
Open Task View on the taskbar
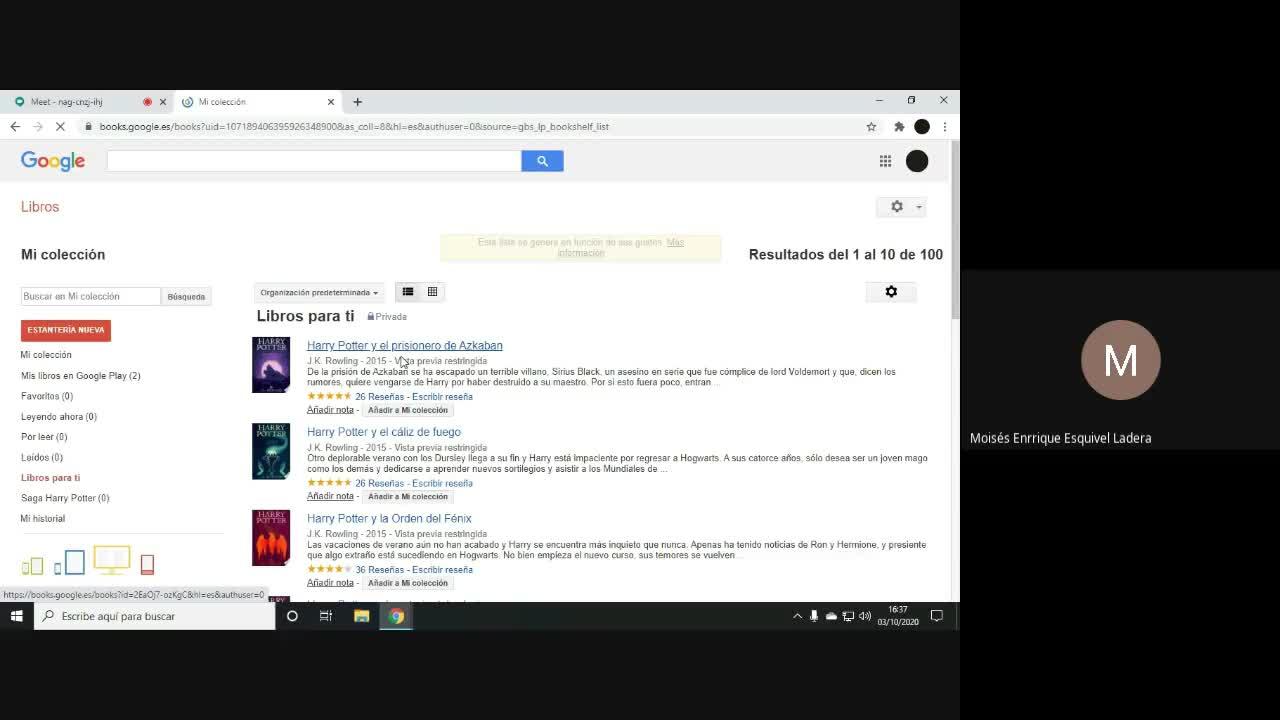326,616
